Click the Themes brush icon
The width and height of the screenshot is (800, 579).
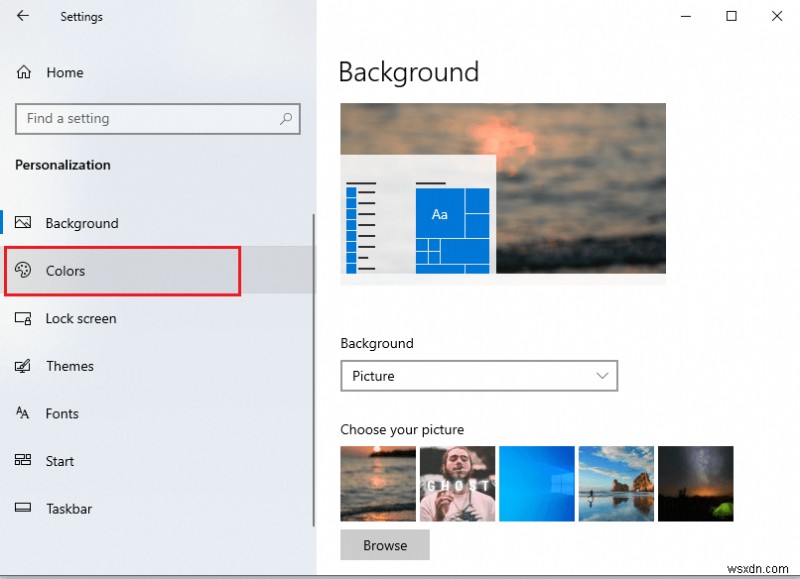click(x=23, y=366)
